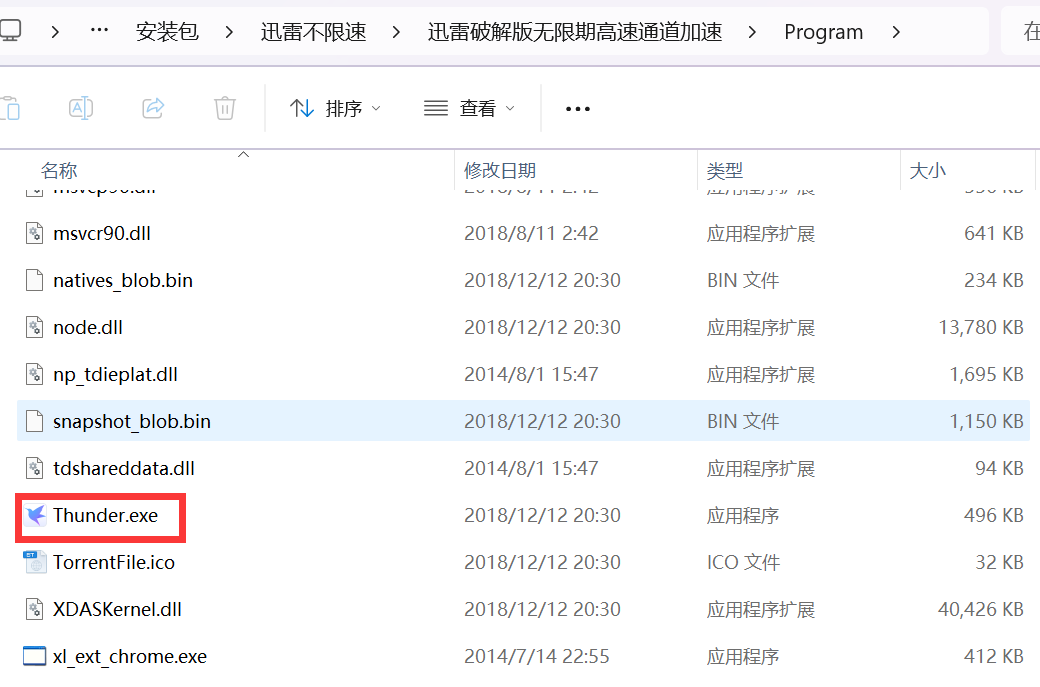This screenshot has height=687, width=1040.
Task: Select the xl_ext_chrome.exe file
Action: click(x=130, y=656)
